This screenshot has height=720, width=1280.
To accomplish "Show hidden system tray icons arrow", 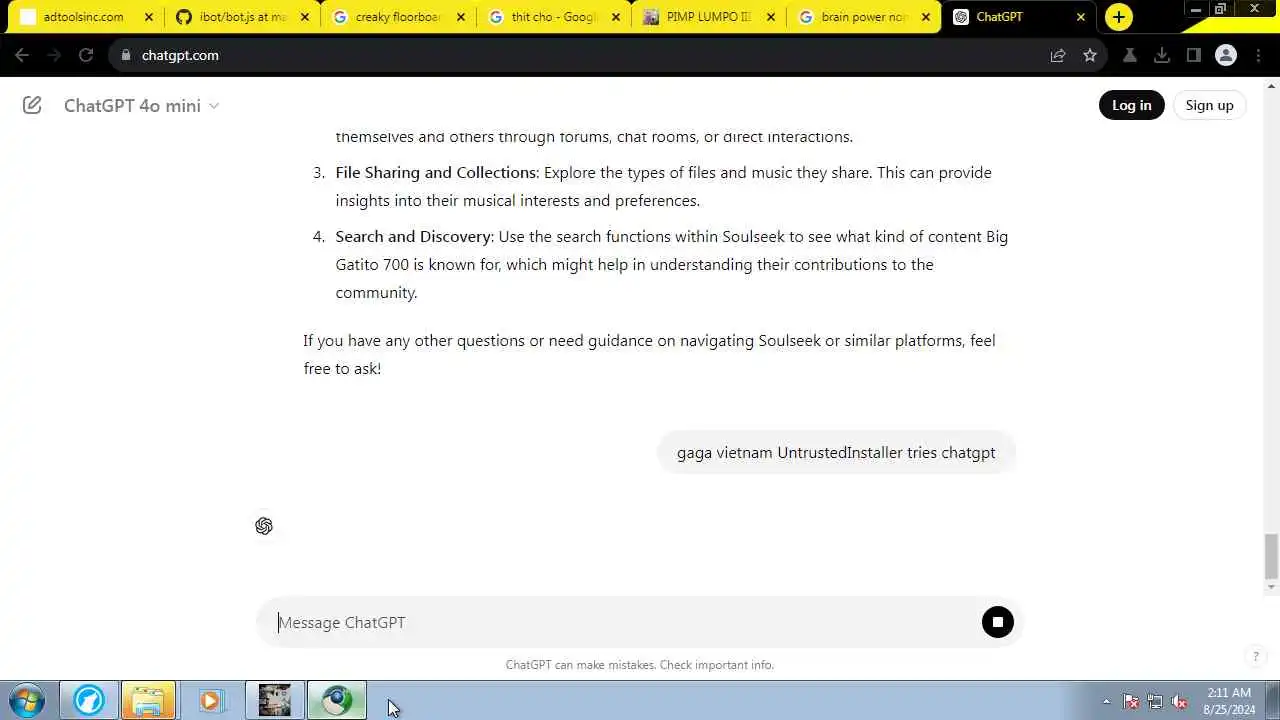I will [1106, 701].
